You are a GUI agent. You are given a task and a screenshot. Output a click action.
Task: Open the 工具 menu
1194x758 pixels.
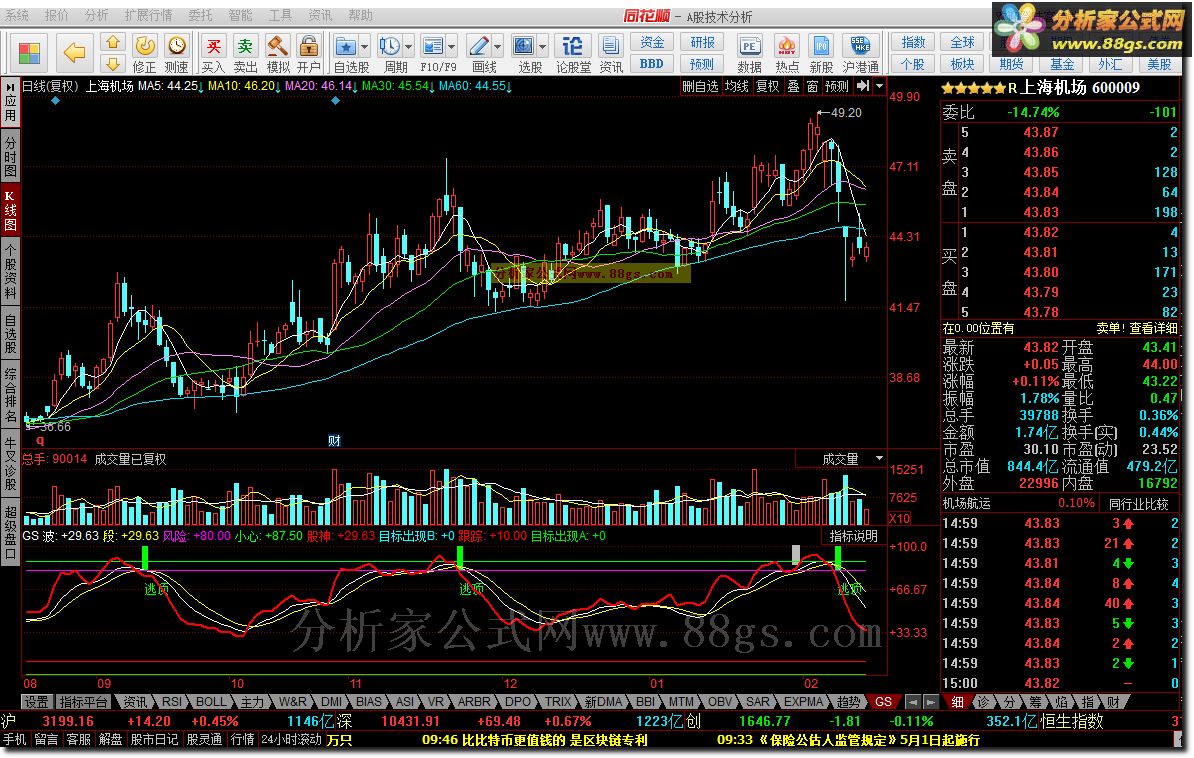[280, 15]
